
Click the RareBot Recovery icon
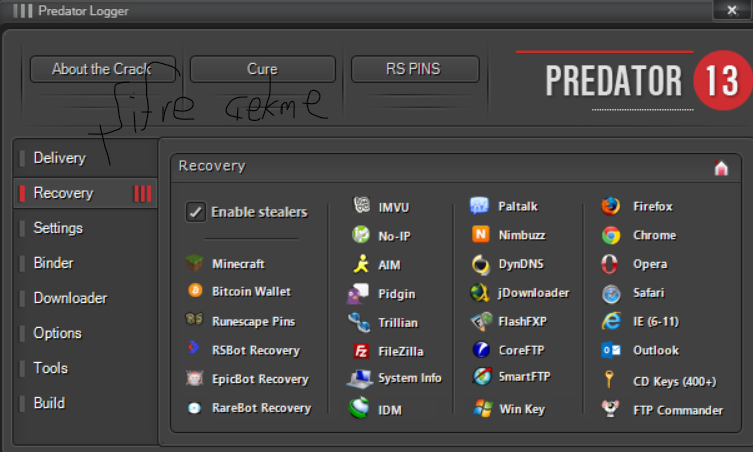194,408
